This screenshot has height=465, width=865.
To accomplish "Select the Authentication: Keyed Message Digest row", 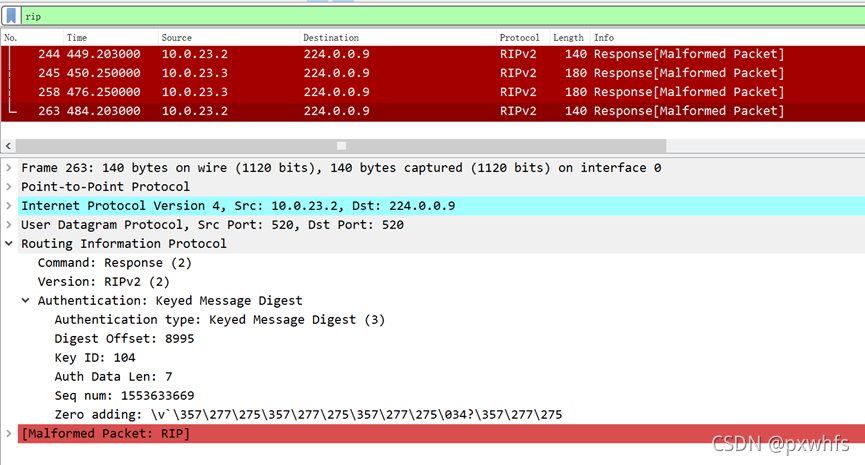I will tap(170, 301).
